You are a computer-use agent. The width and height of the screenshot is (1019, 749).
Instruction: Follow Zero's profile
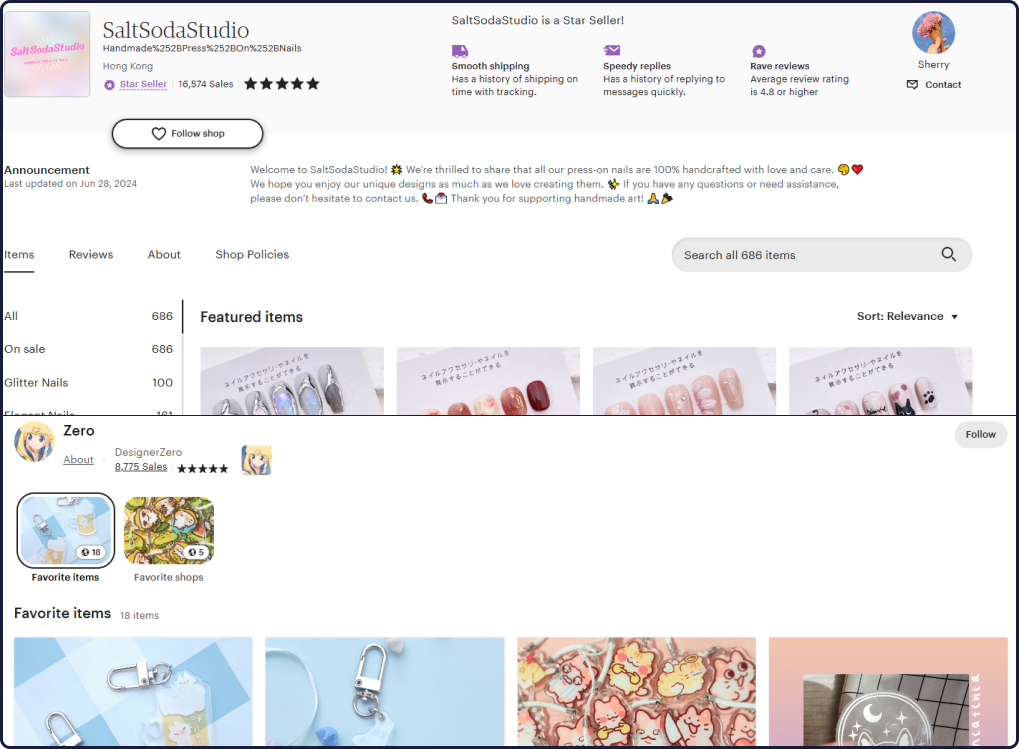[x=980, y=435]
